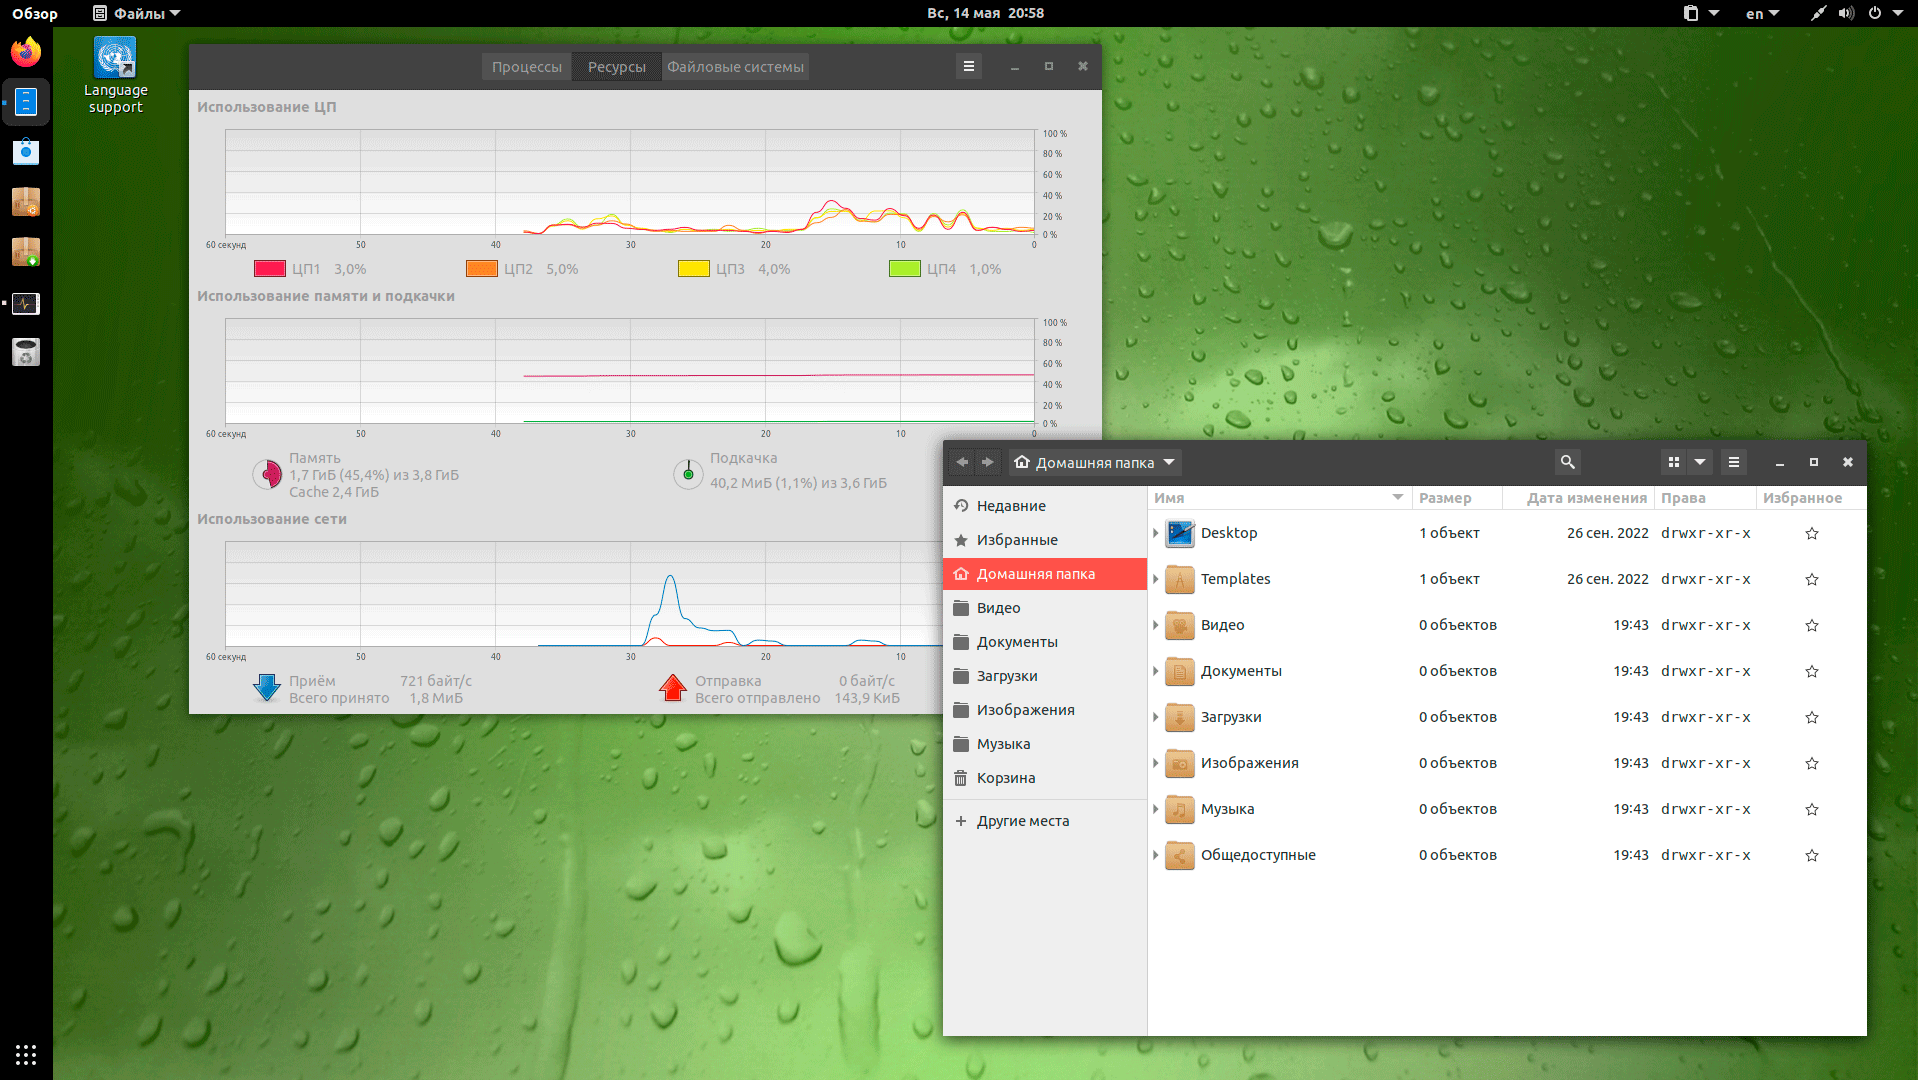Open the file manager hamburger menu

tap(1733, 462)
